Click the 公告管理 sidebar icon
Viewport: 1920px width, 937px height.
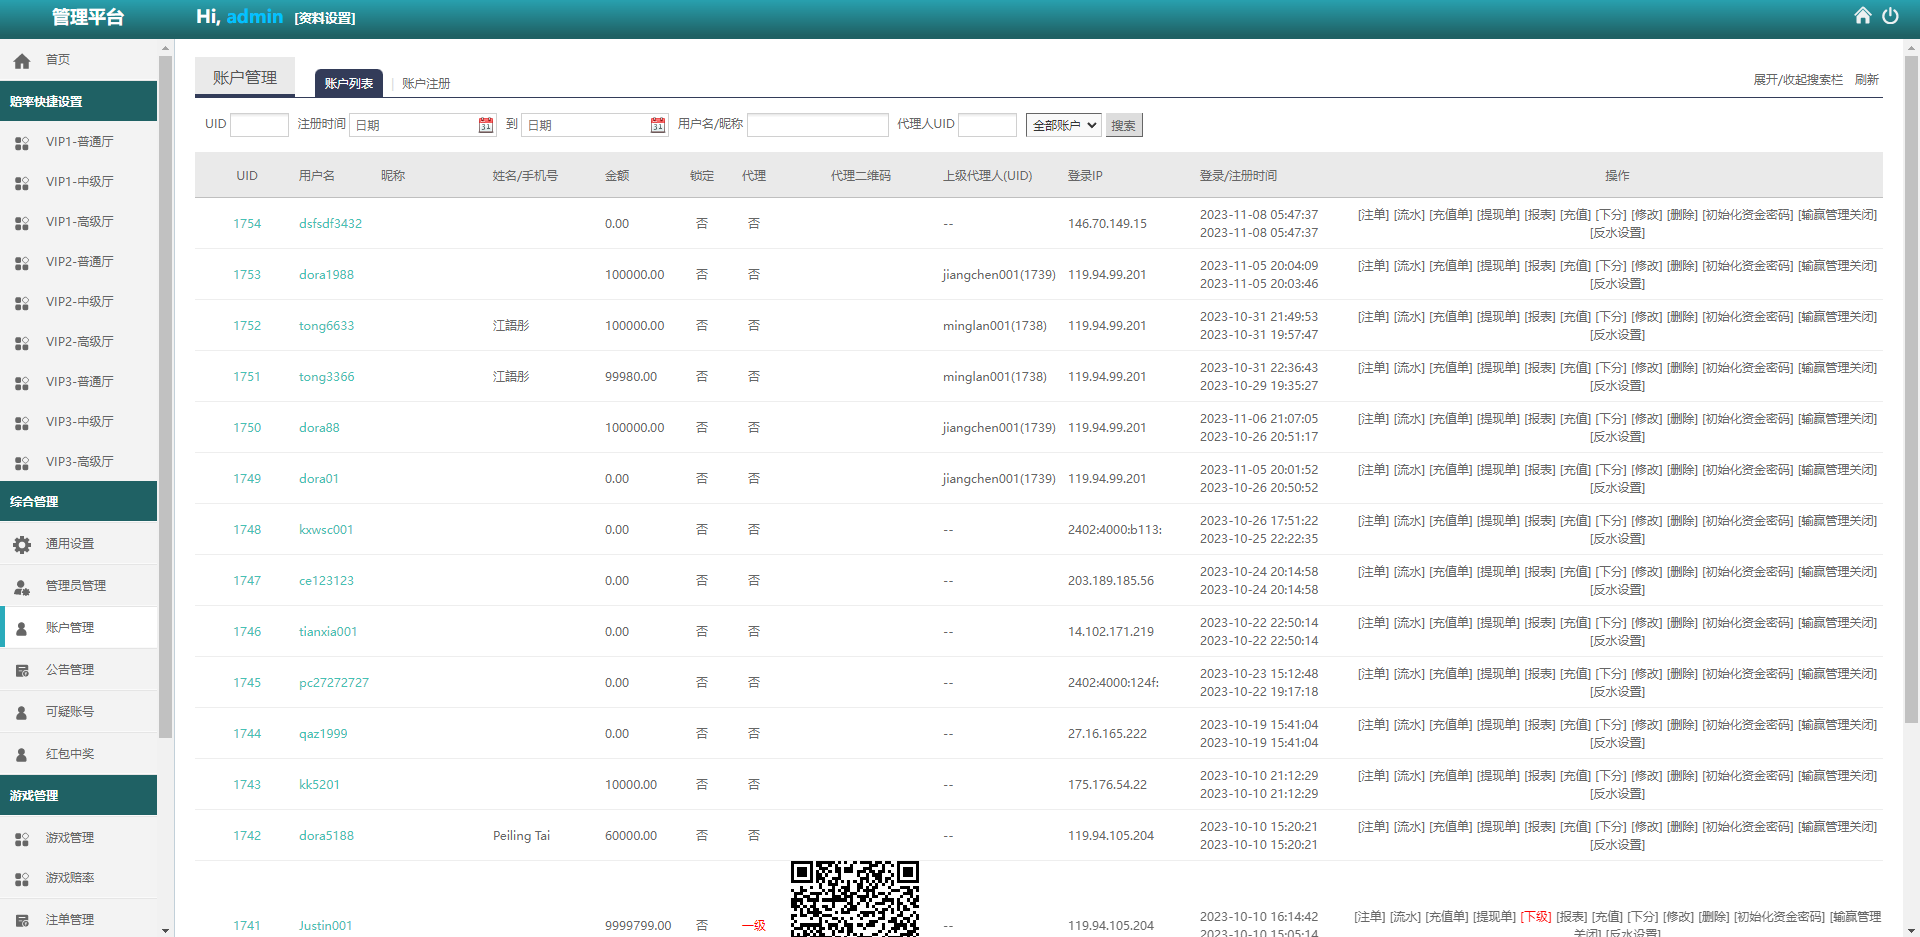pos(22,670)
